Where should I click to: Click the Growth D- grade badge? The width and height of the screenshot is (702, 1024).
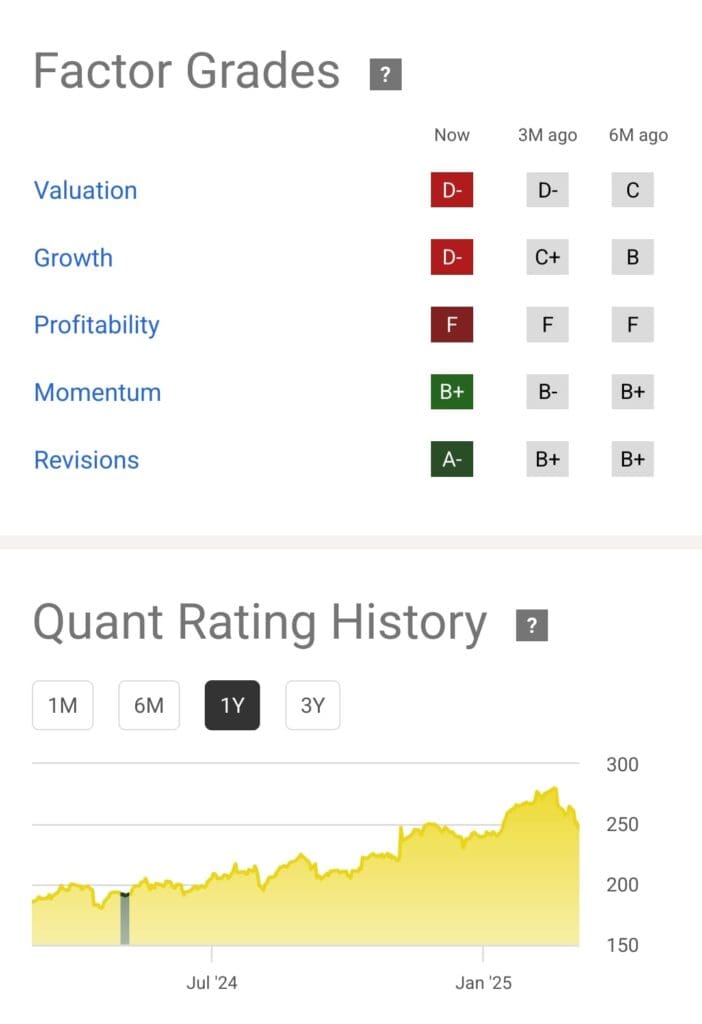coord(452,257)
